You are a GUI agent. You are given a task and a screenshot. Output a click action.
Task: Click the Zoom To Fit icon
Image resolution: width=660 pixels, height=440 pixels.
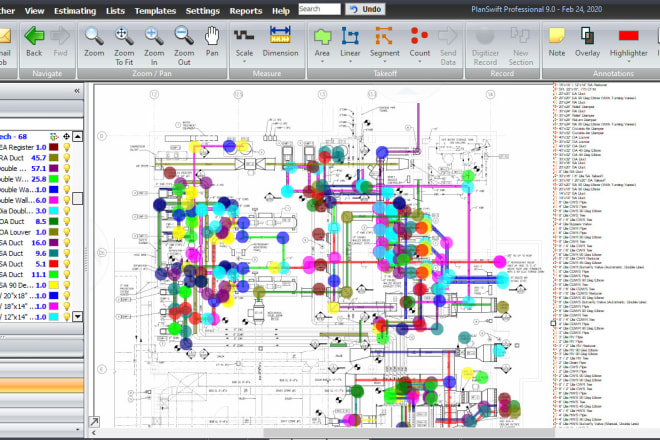click(124, 42)
